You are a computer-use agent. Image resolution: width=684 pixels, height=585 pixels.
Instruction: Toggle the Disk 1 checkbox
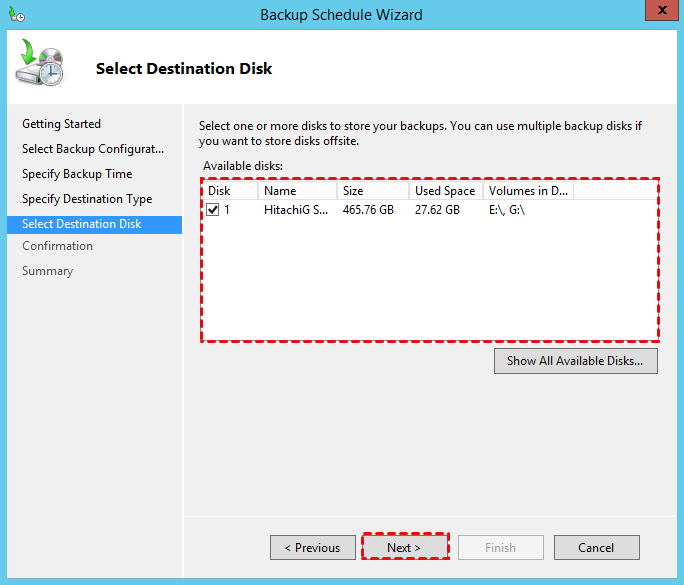[213, 210]
